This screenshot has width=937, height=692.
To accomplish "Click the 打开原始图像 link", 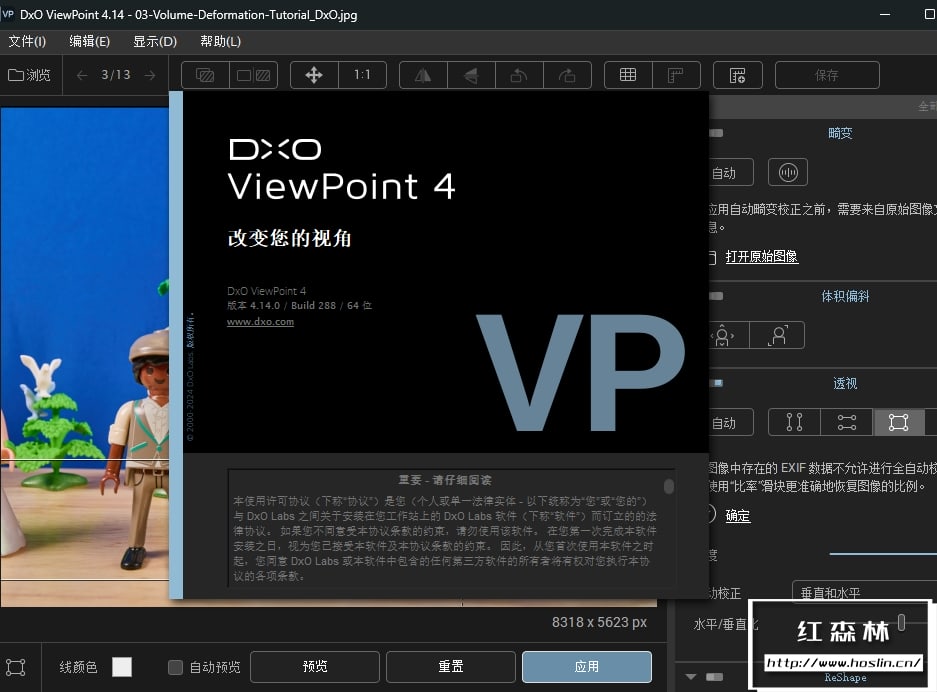I will (x=762, y=256).
